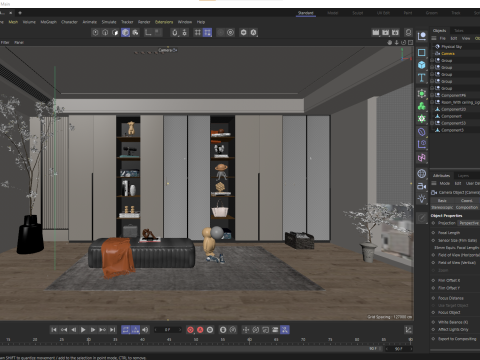Expand the last Group in Objects tree
Viewport: 480px width, 360px height.
pos(432,88)
